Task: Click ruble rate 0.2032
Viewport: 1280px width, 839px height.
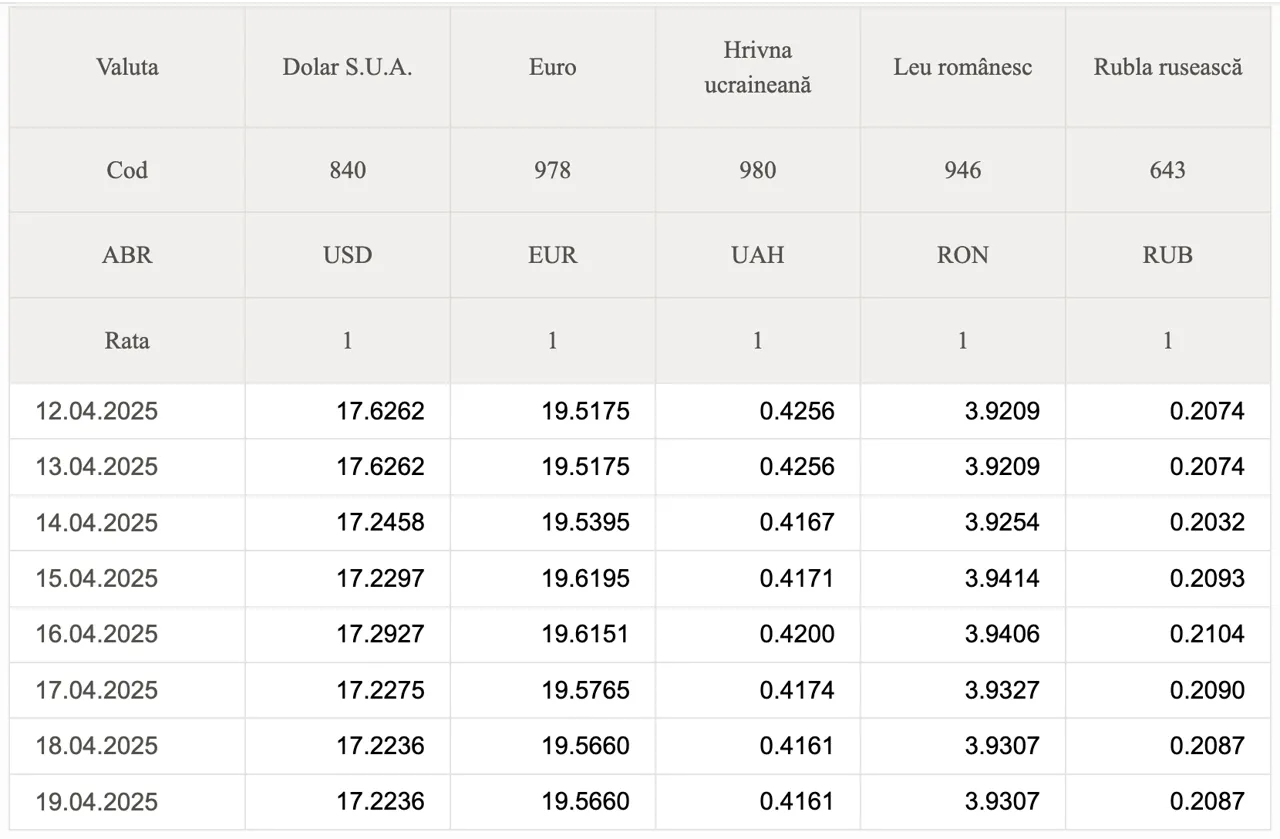Action: [x=1207, y=523]
